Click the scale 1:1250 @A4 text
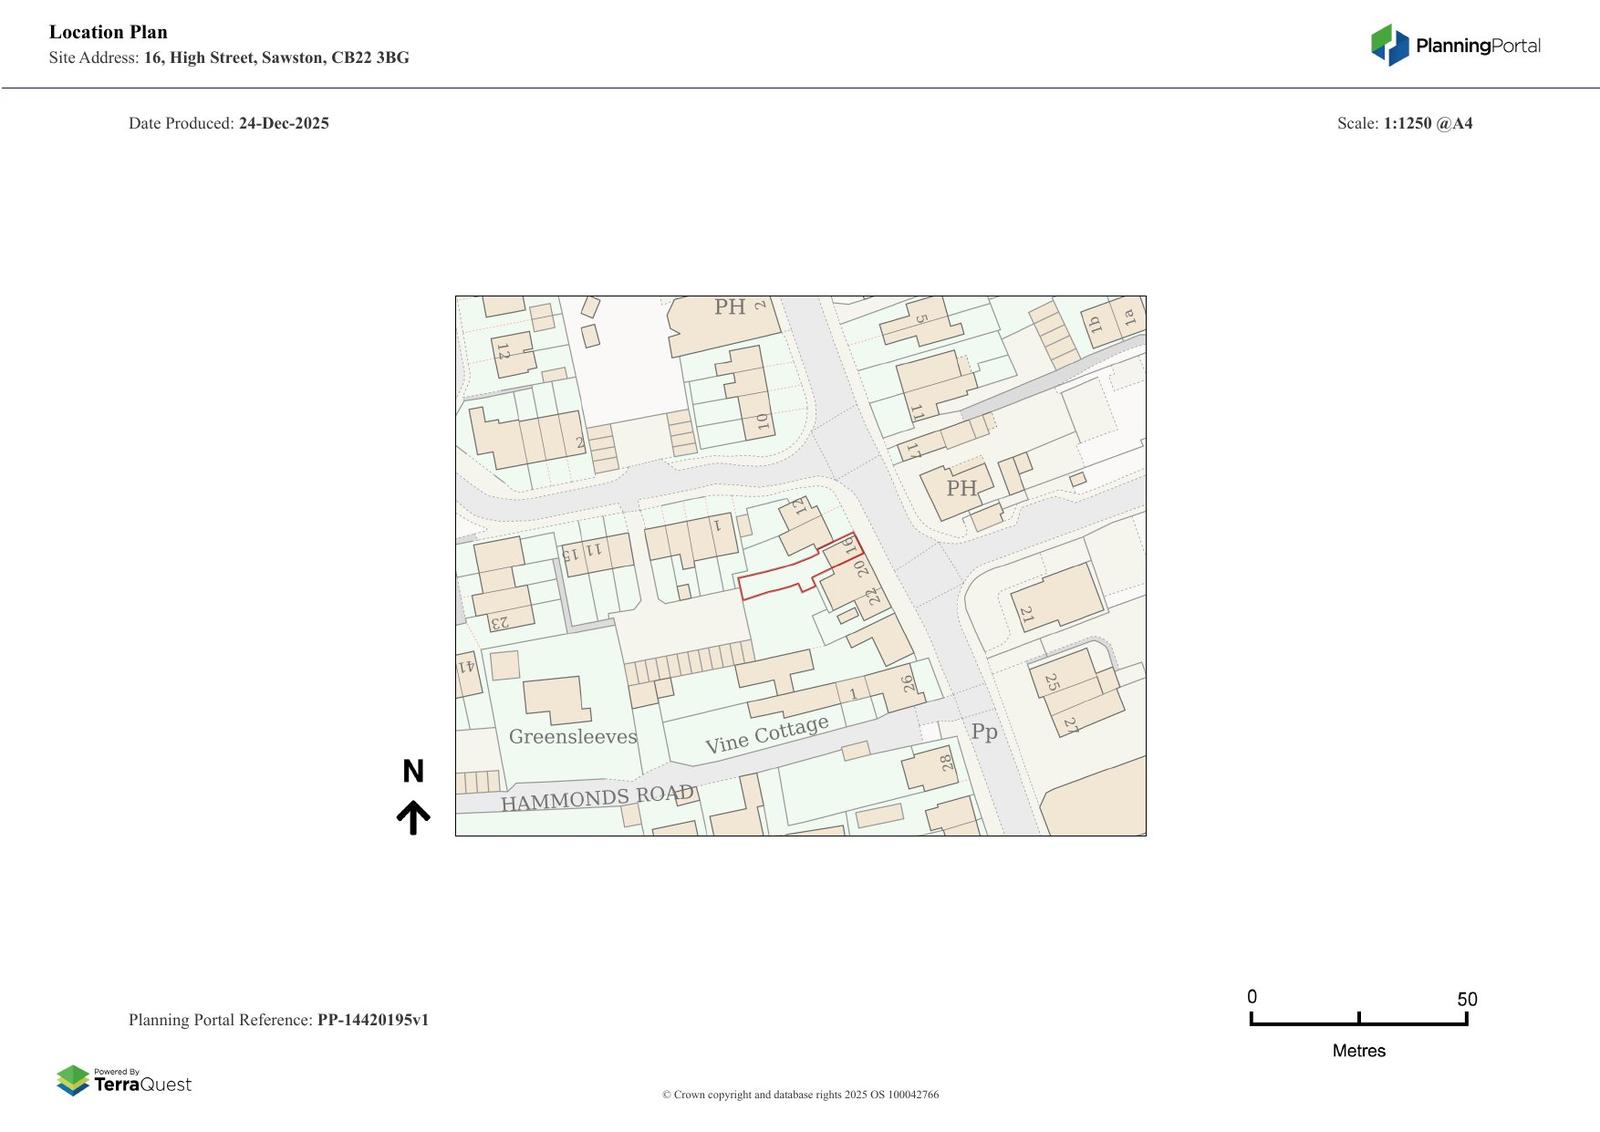 (x=1427, y=124)
